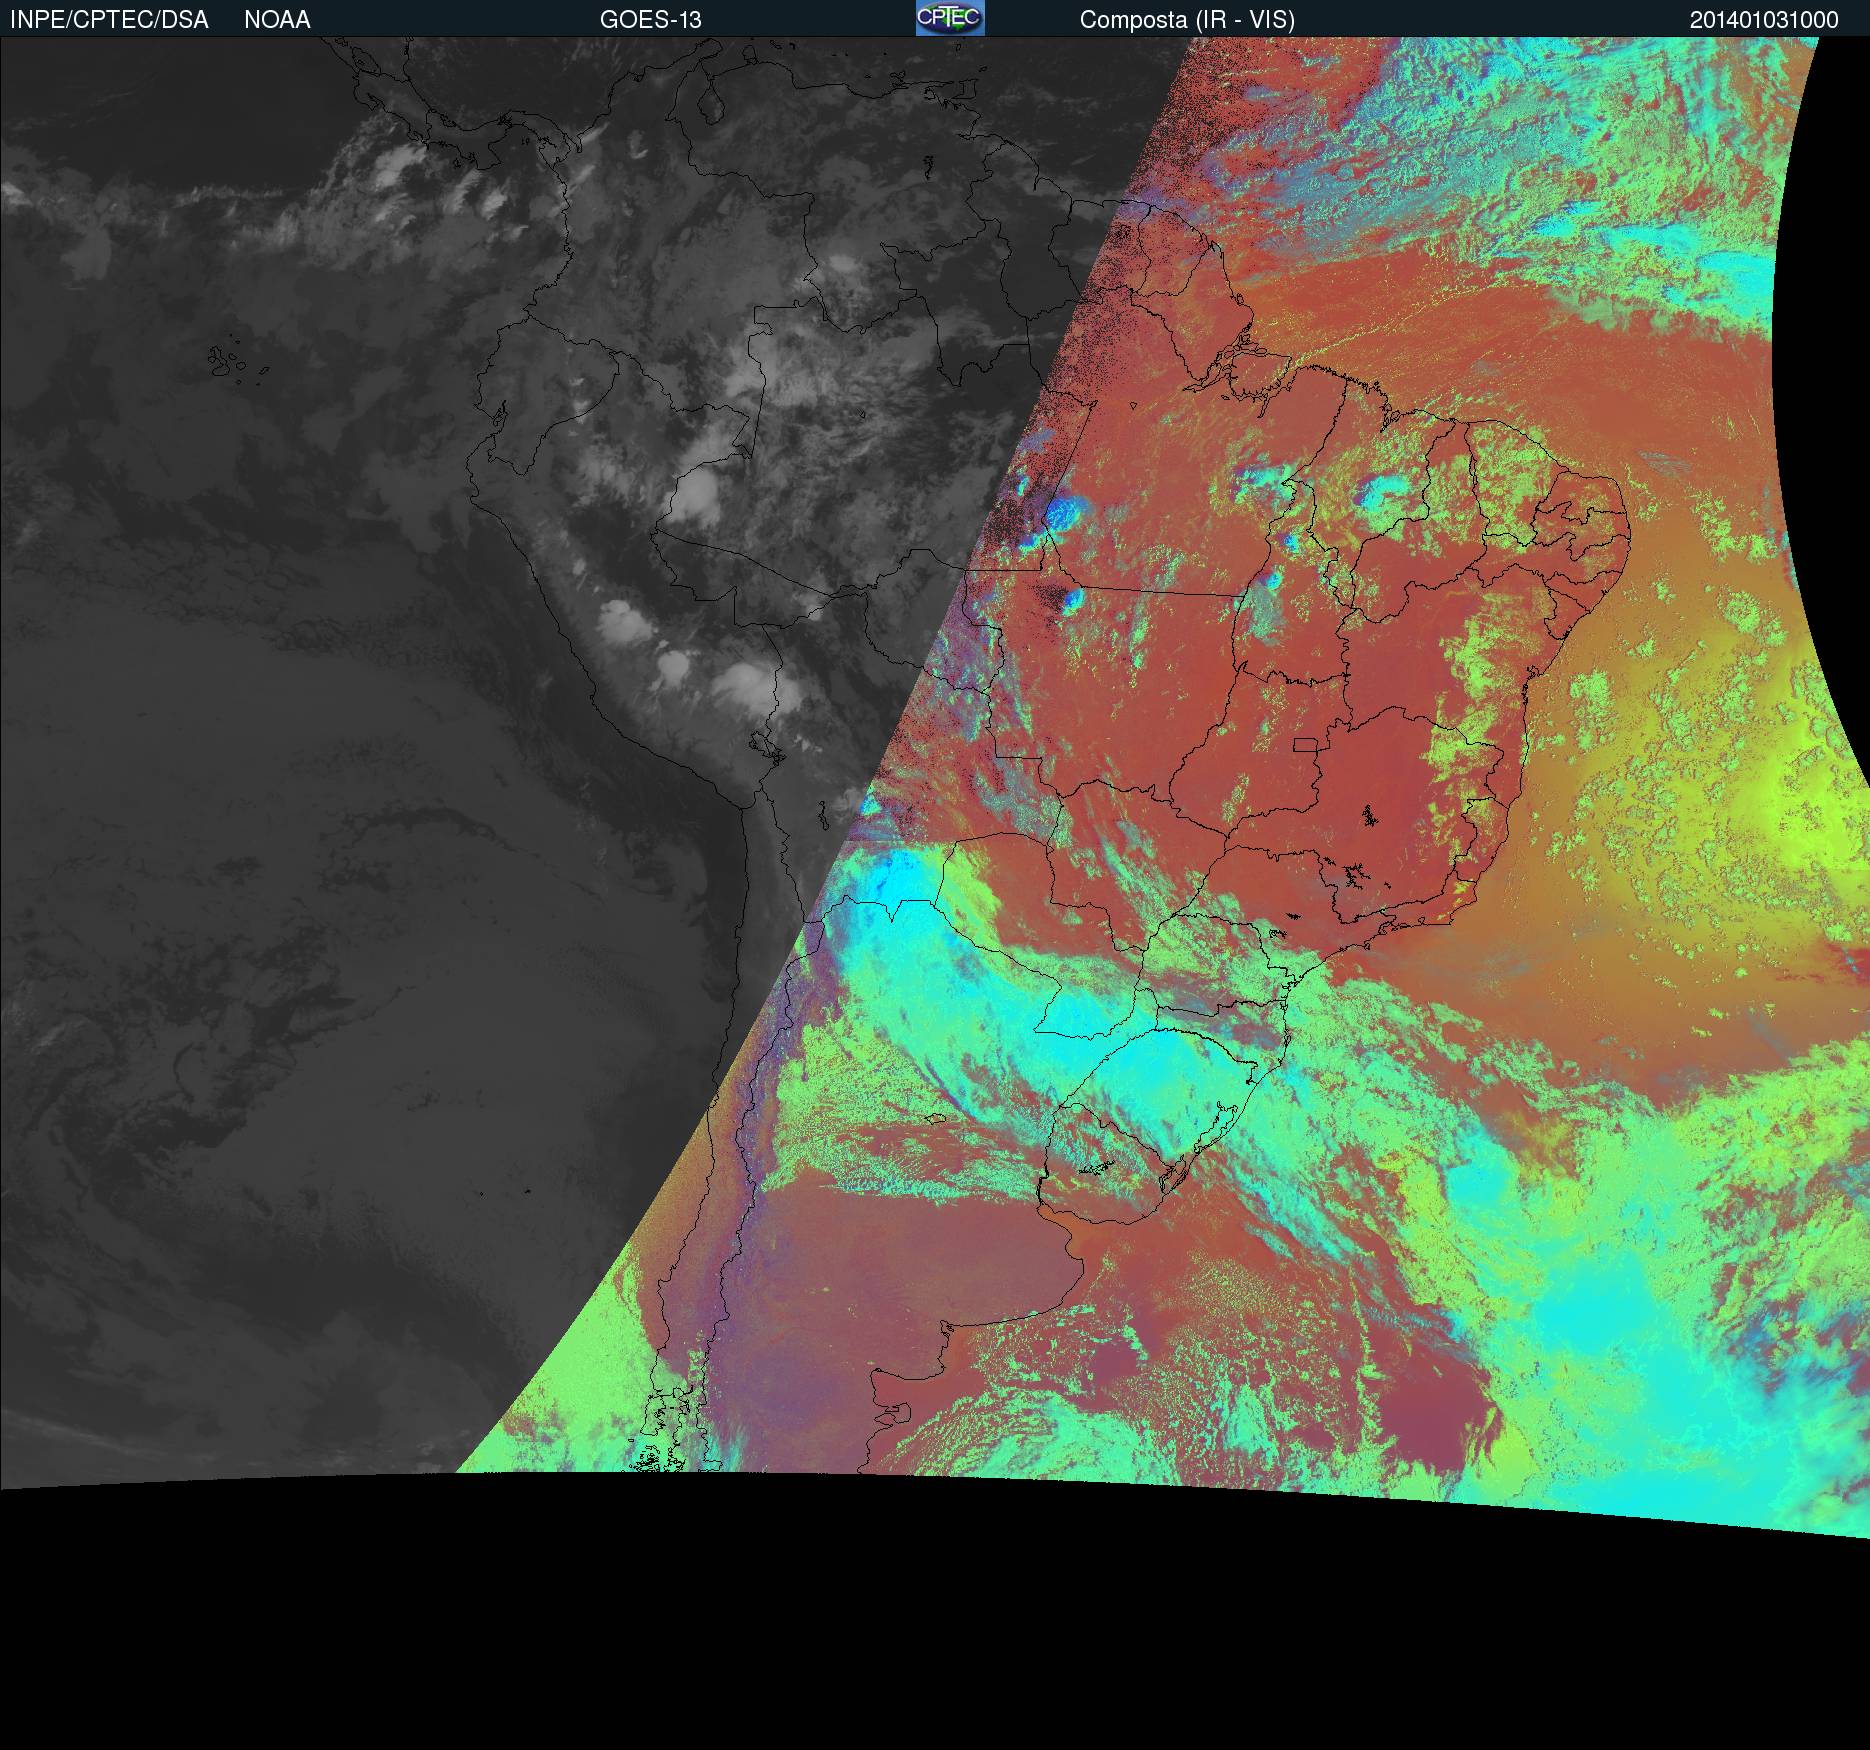The width and height of the screenshot is (1870, 1750).
Task: Click the Galápagos Islands outline in the Pacific
Action: [x=228, y=361]
